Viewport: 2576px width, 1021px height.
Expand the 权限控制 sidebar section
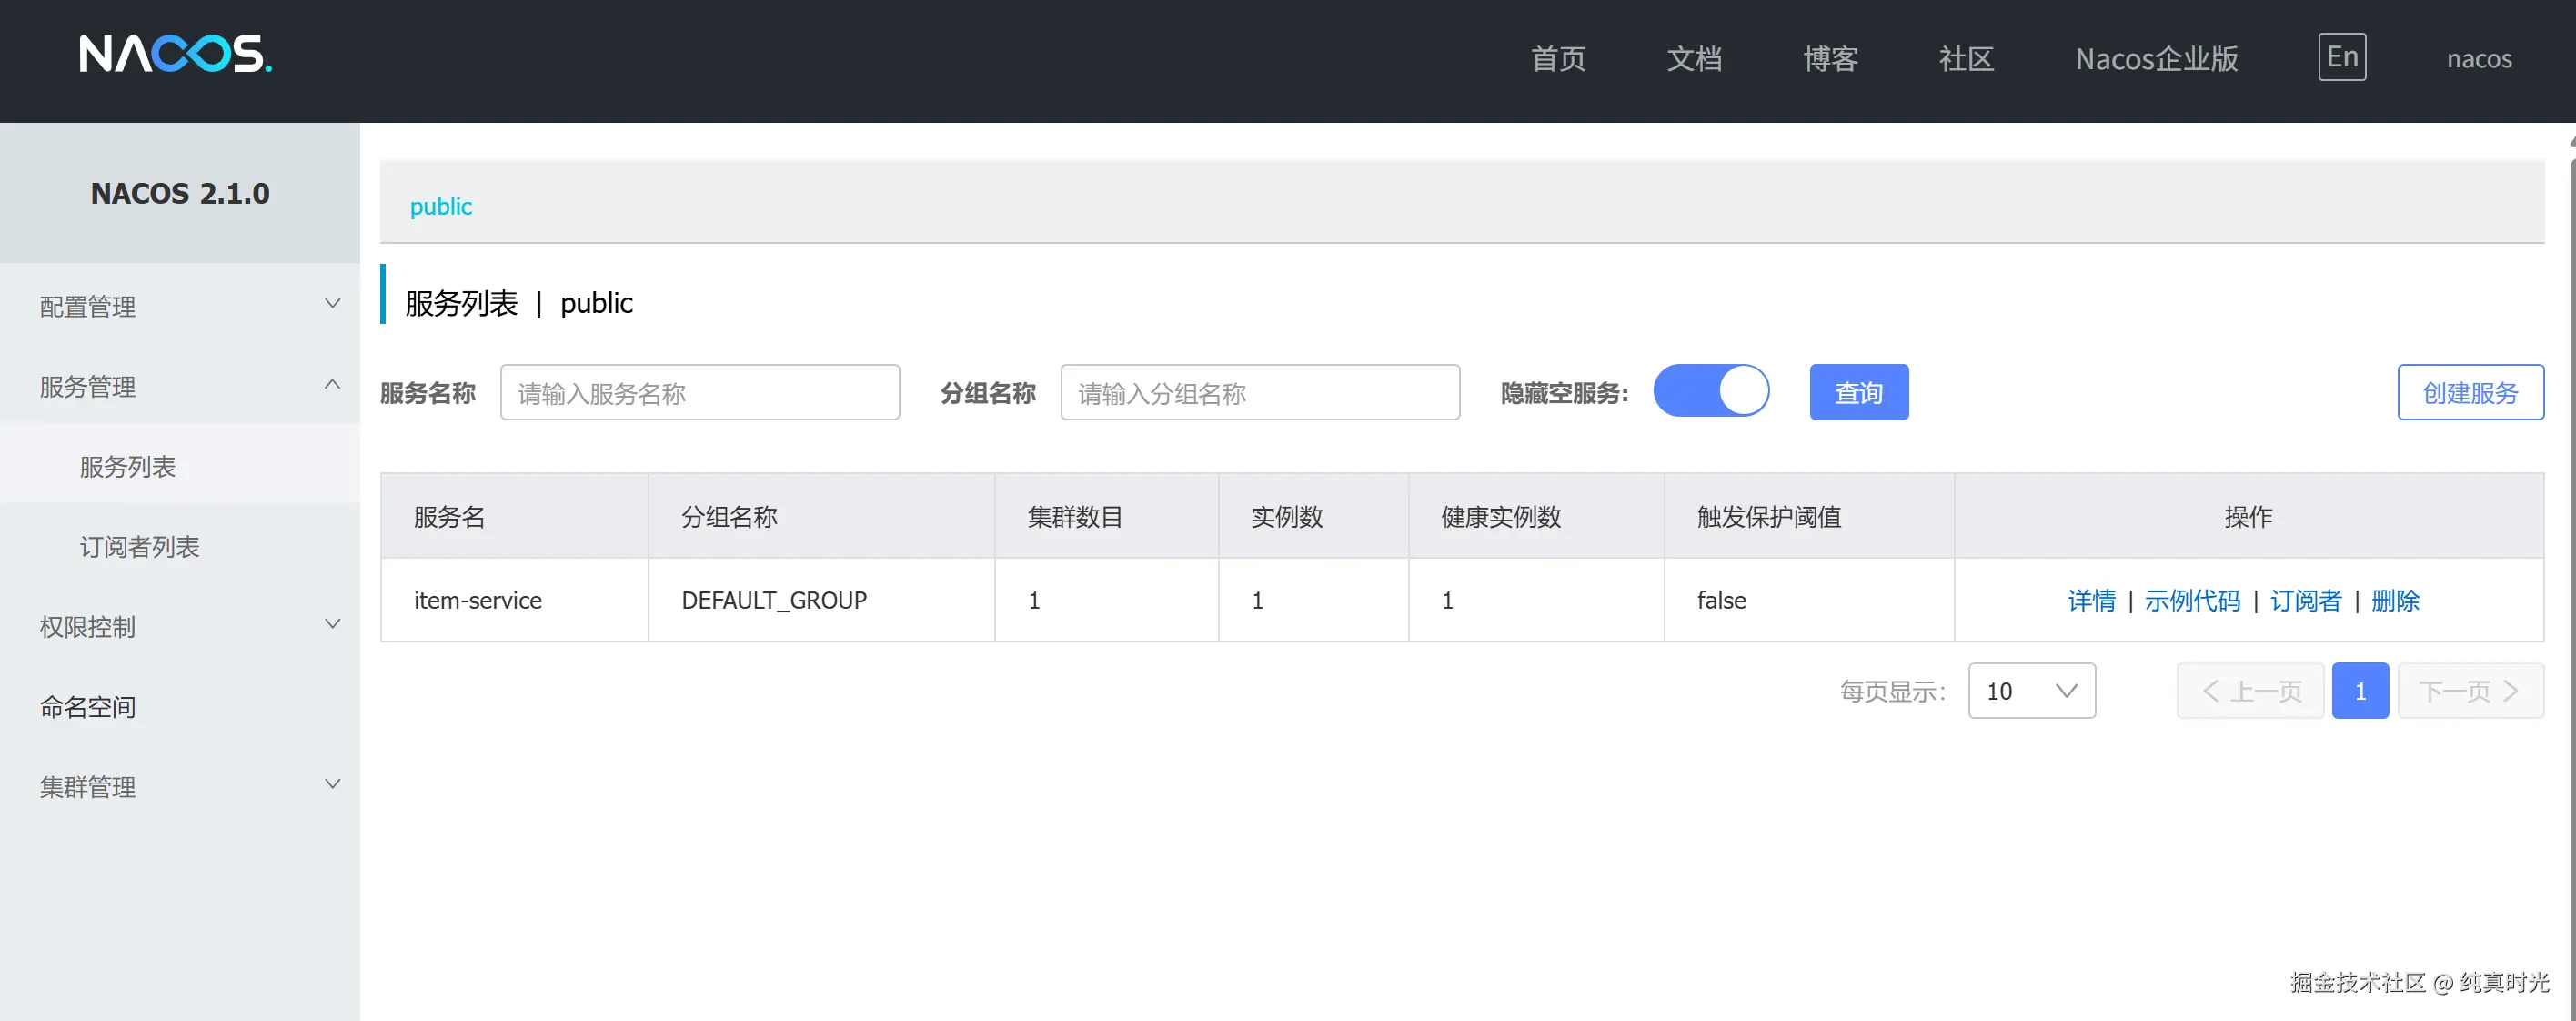[180, 627]
